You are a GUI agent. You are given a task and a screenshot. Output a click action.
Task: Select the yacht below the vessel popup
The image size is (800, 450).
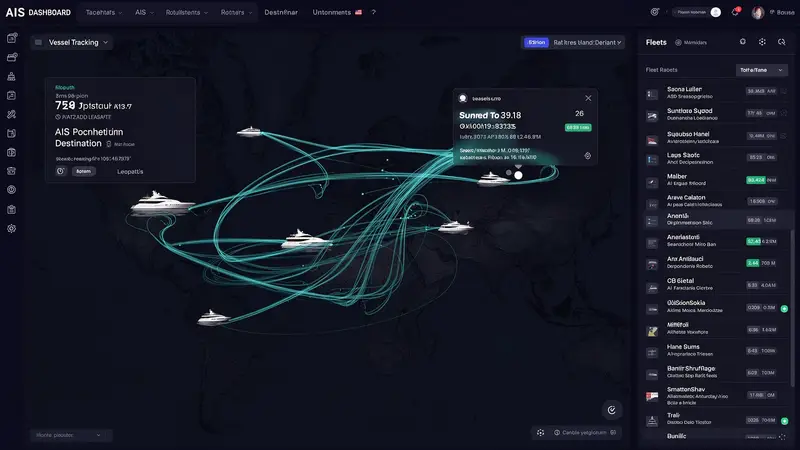pyautogui.click(x=492, y=179)
